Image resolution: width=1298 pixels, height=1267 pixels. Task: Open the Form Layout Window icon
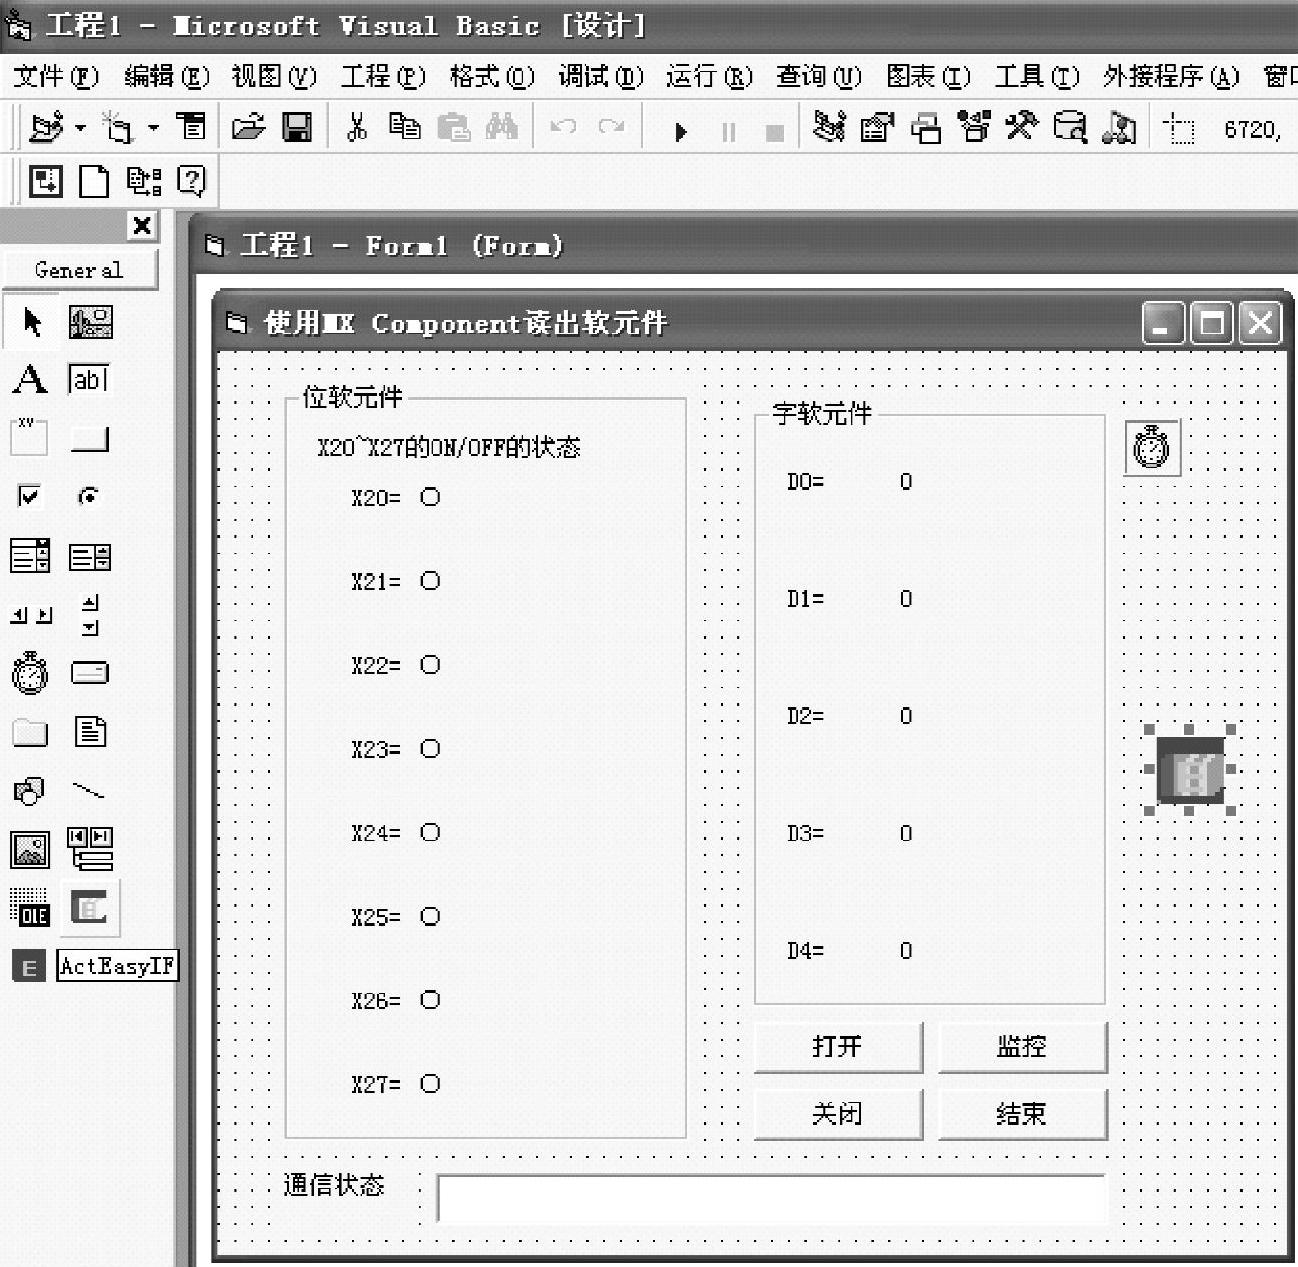tap(926, 128)
